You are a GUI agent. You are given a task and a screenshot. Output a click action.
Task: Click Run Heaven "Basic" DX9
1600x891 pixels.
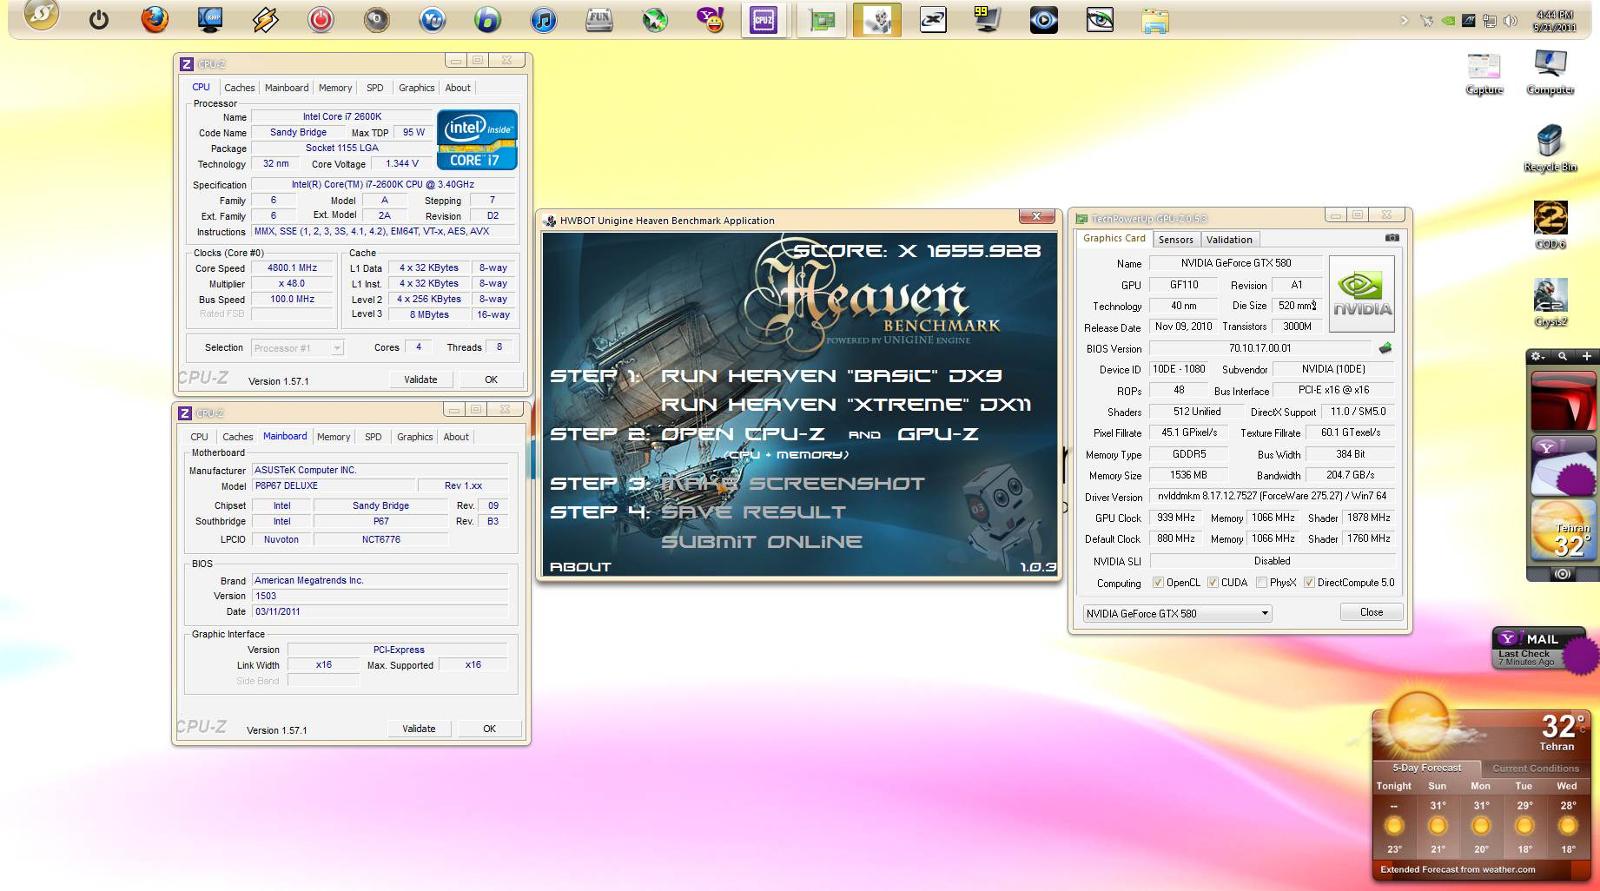(x=831, y=376)
